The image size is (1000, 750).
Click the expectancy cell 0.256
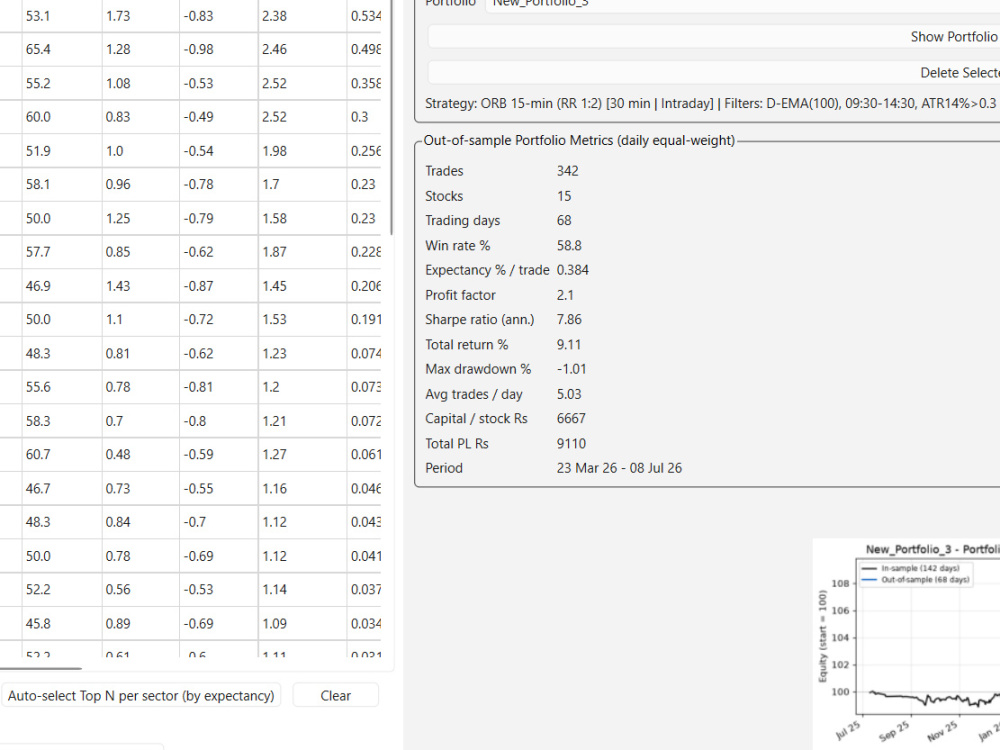click(365, 151)
